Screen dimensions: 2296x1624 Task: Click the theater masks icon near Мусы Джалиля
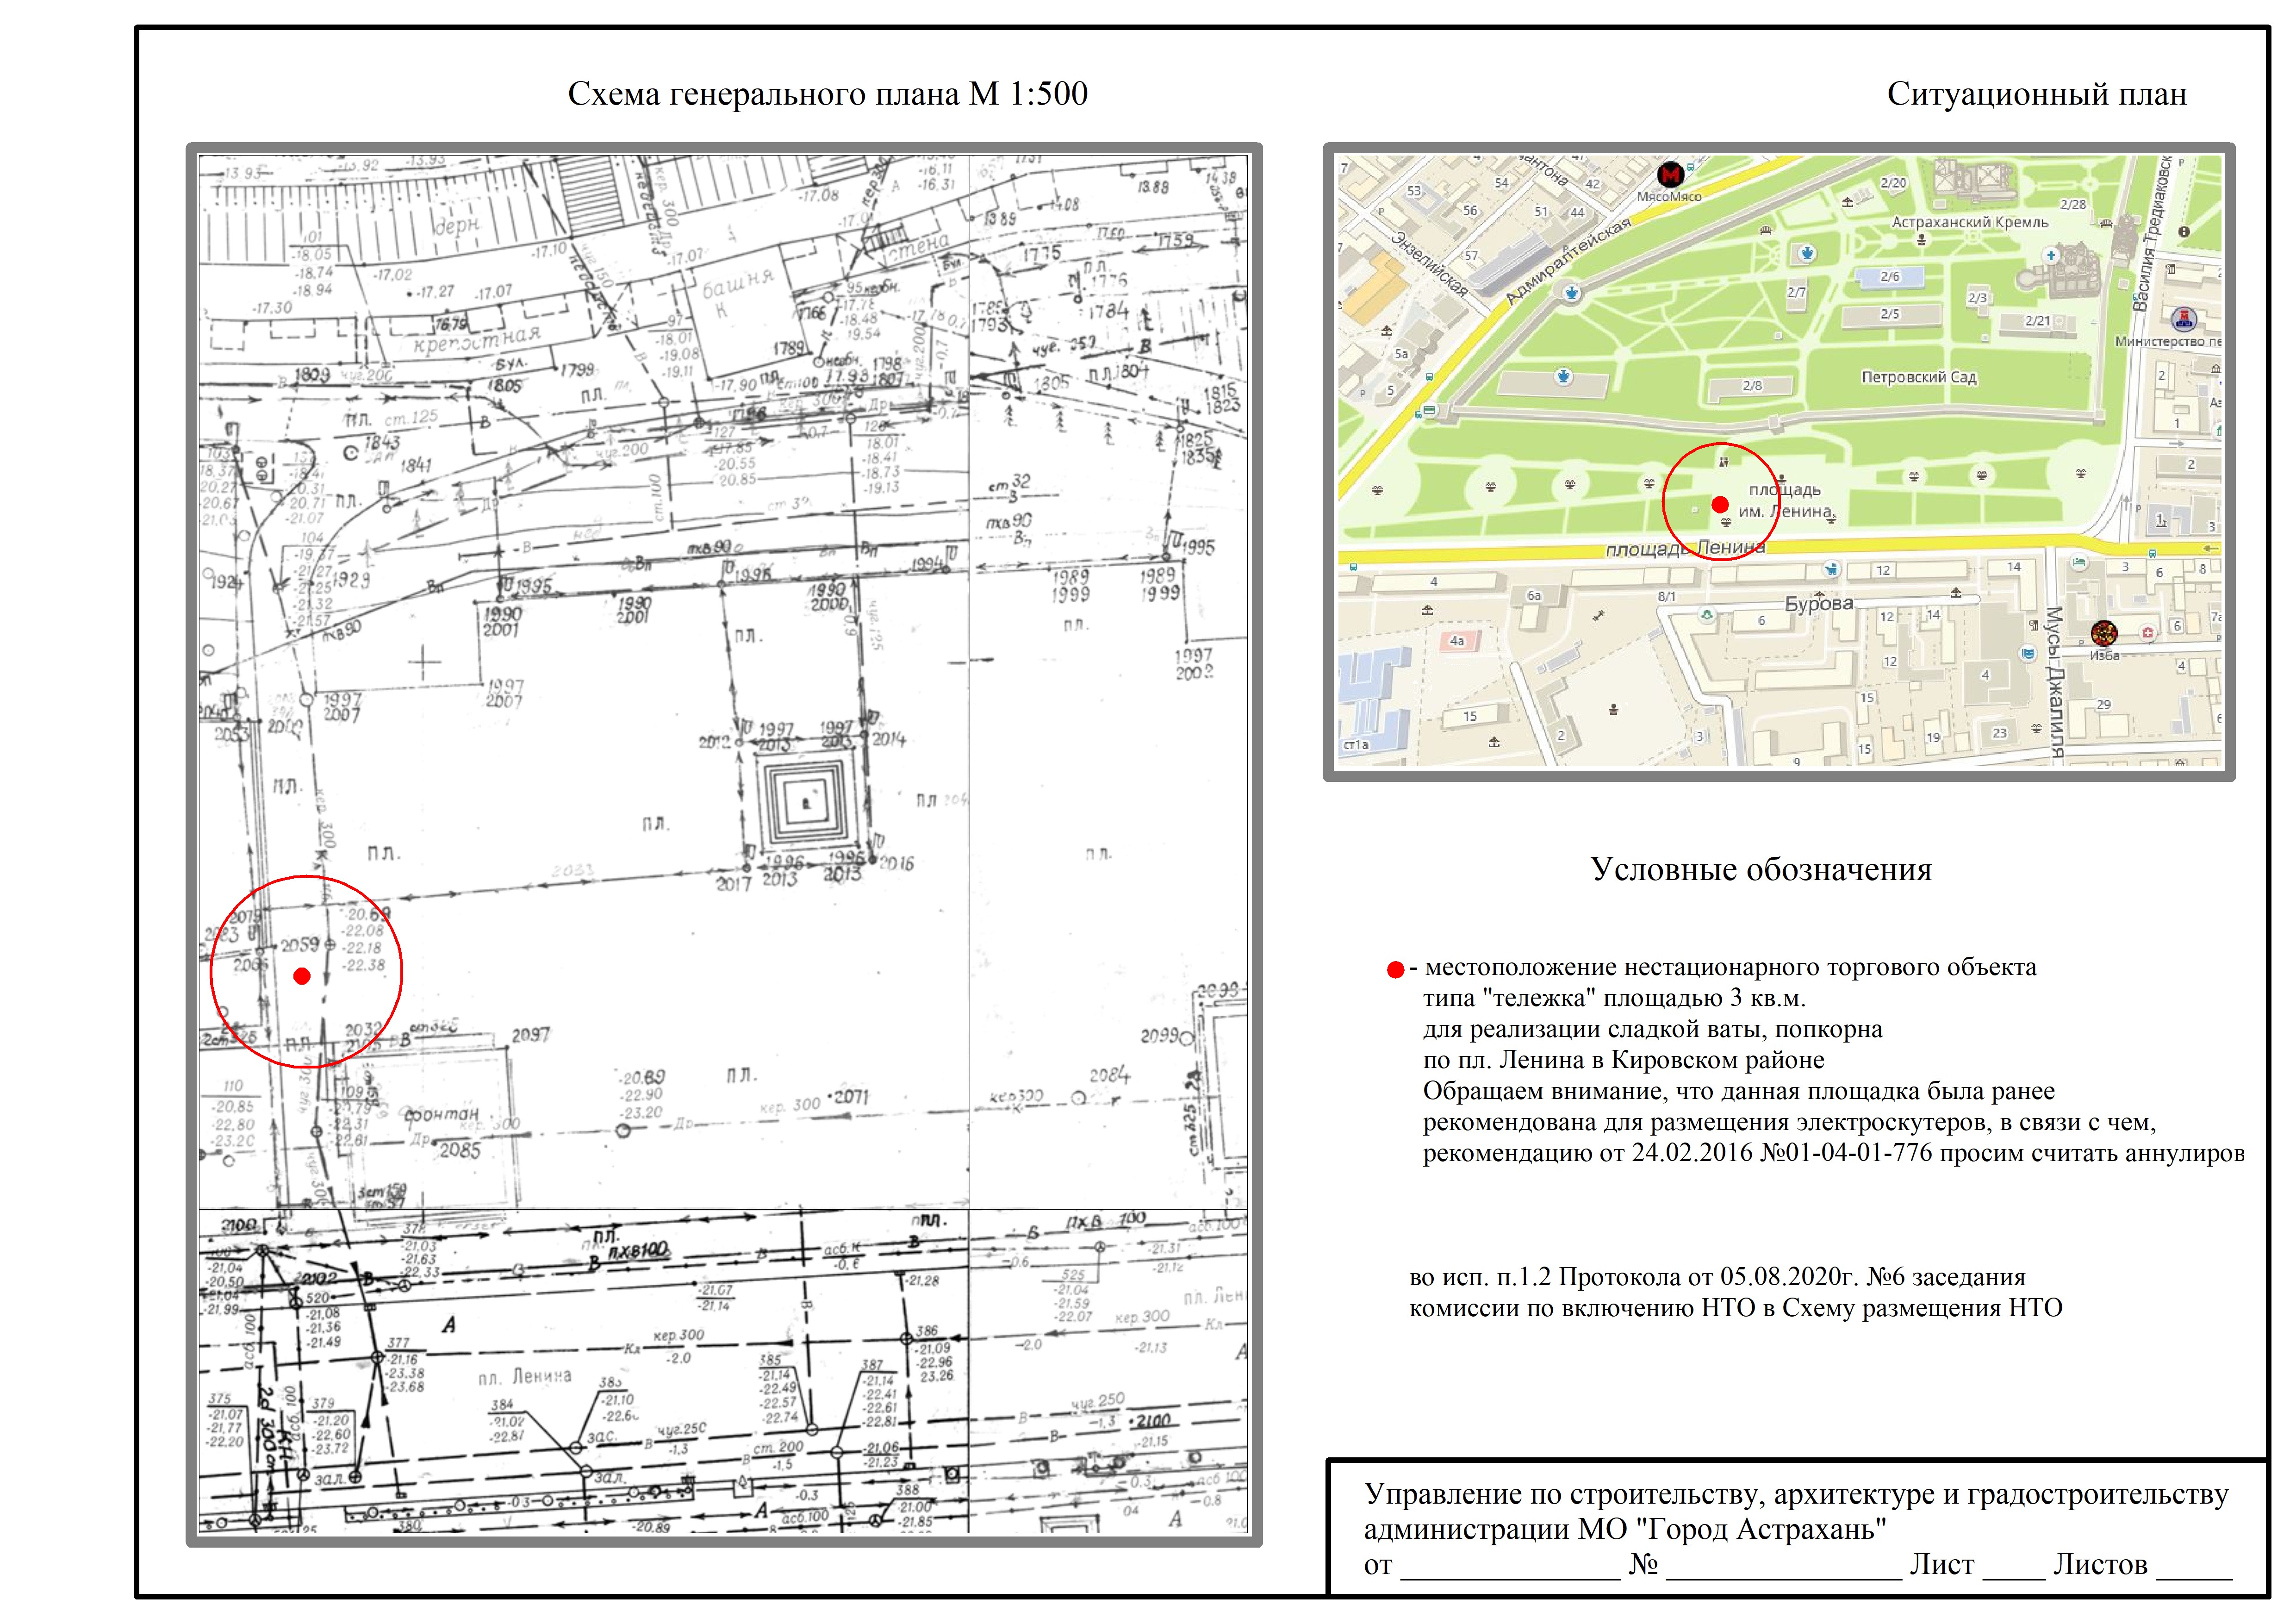[x=2028, y=655]
